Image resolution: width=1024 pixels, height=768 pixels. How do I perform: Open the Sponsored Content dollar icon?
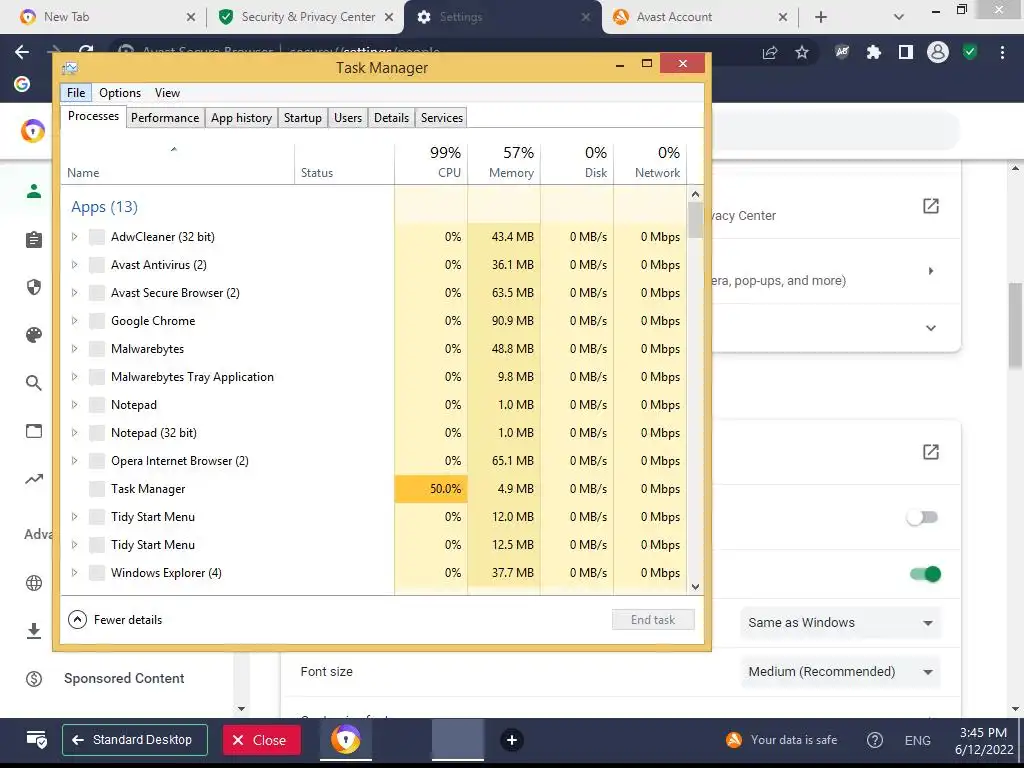click(x=34, y=679)
